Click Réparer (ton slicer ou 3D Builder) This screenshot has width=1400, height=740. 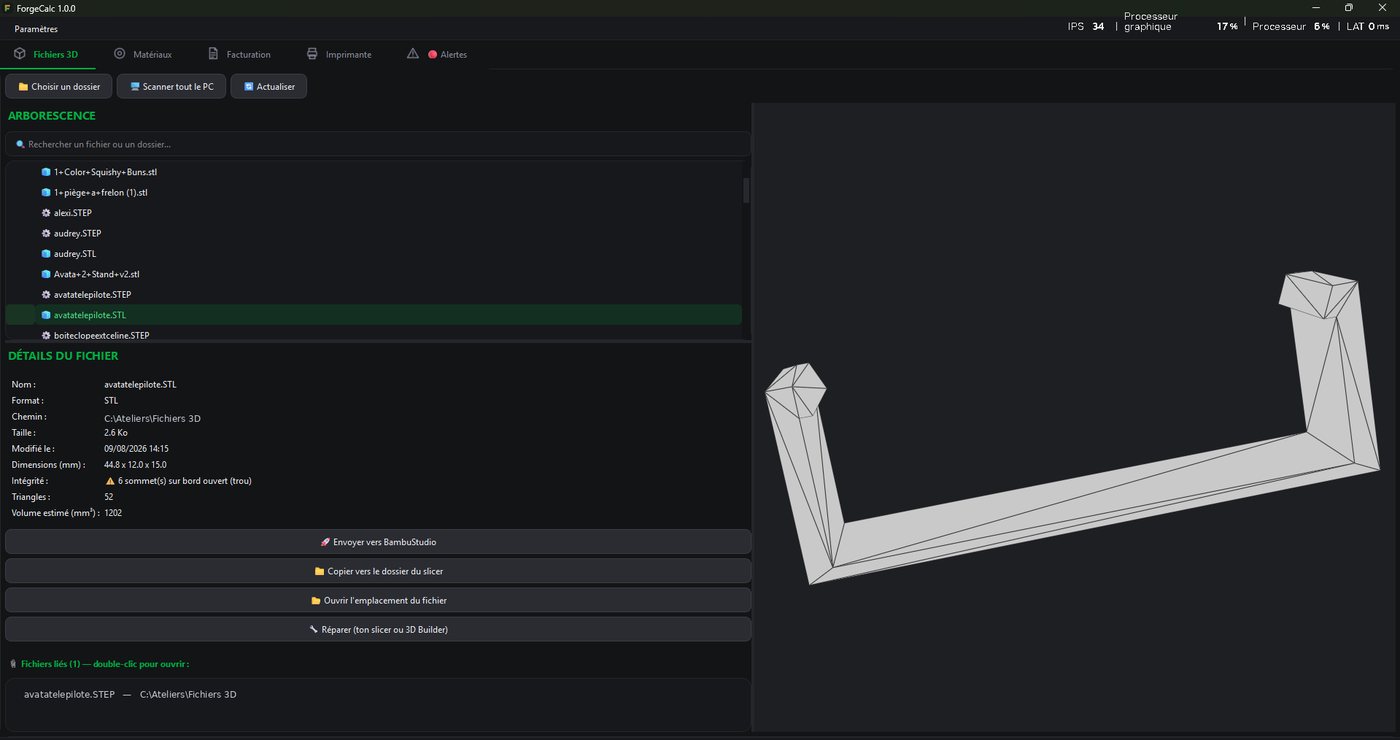pos(378,629)
